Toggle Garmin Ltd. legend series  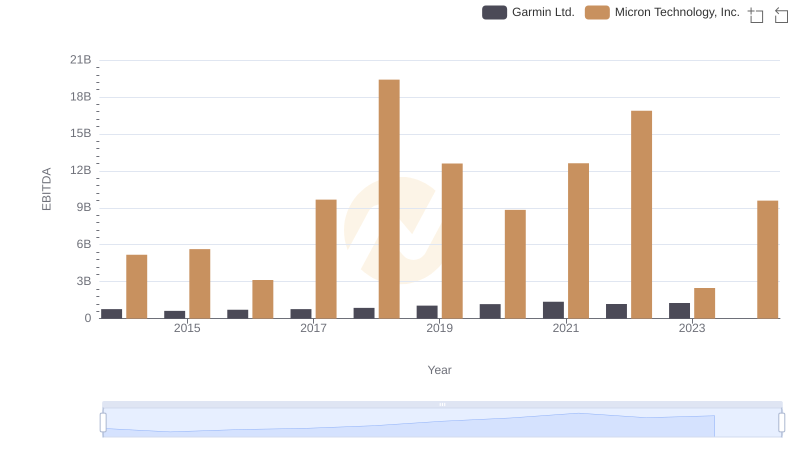[528, 12]
